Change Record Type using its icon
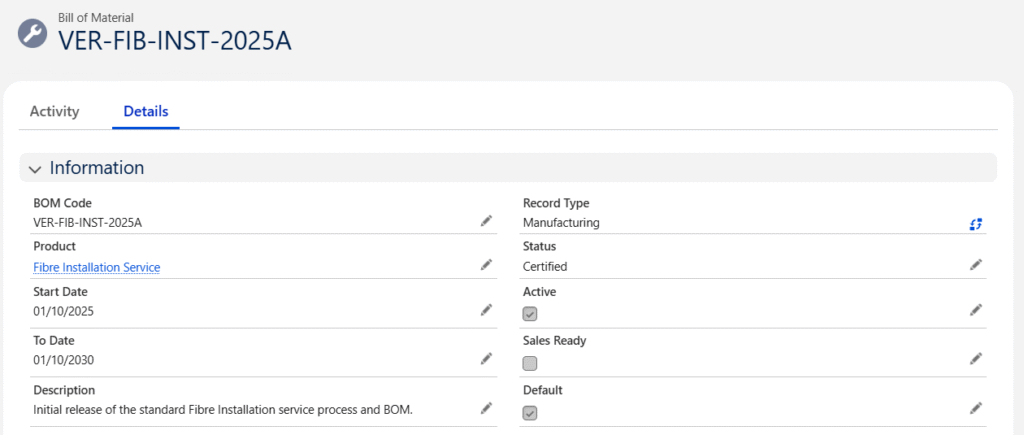 pyautogui.click(x=976, y=223)
